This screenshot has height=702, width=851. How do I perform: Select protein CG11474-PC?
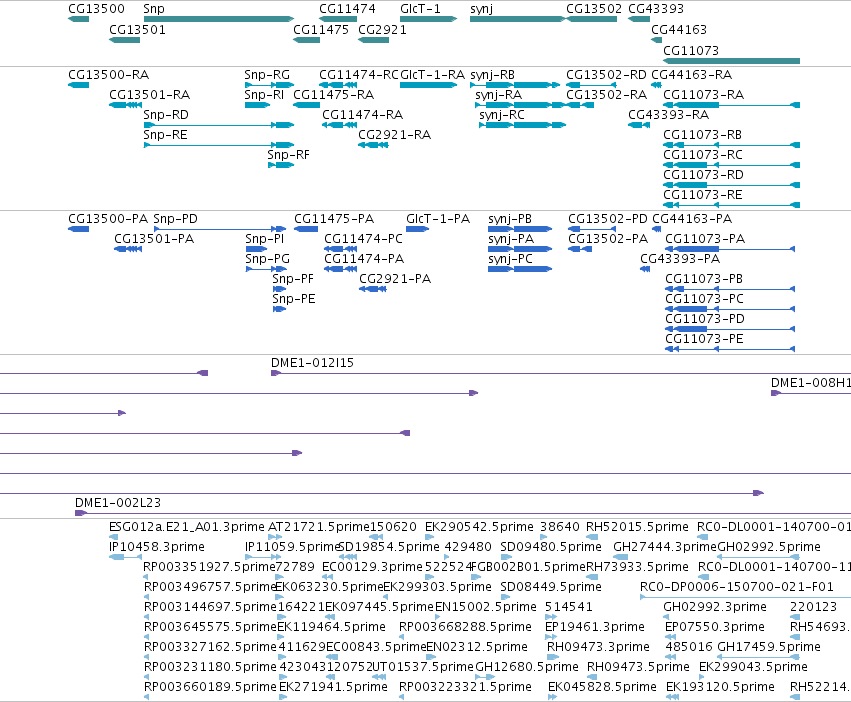(341, 249)
